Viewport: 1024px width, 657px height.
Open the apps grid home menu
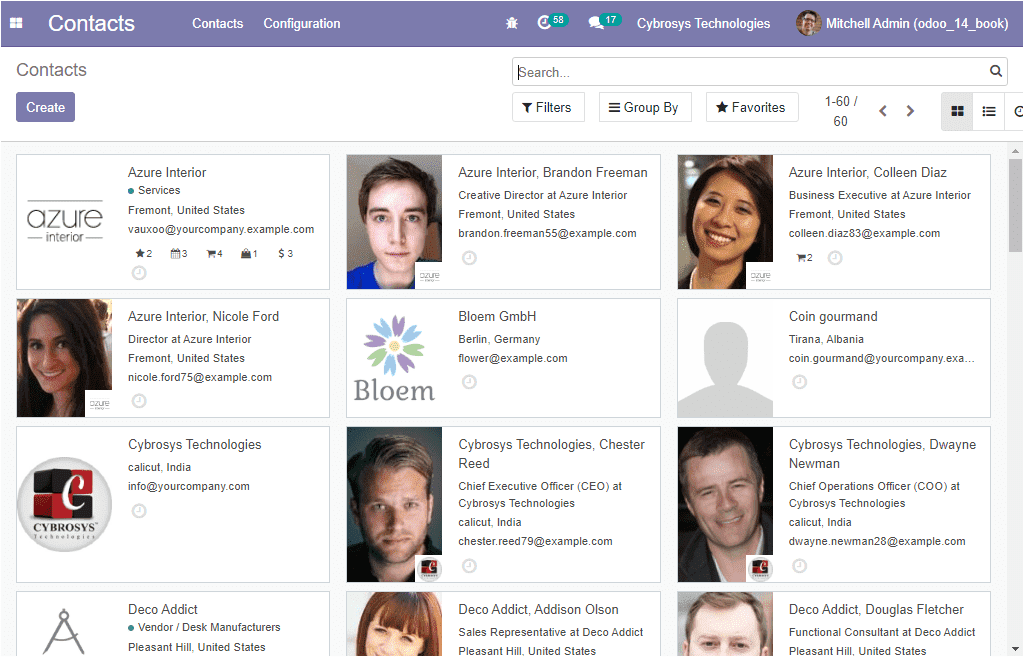16,23
